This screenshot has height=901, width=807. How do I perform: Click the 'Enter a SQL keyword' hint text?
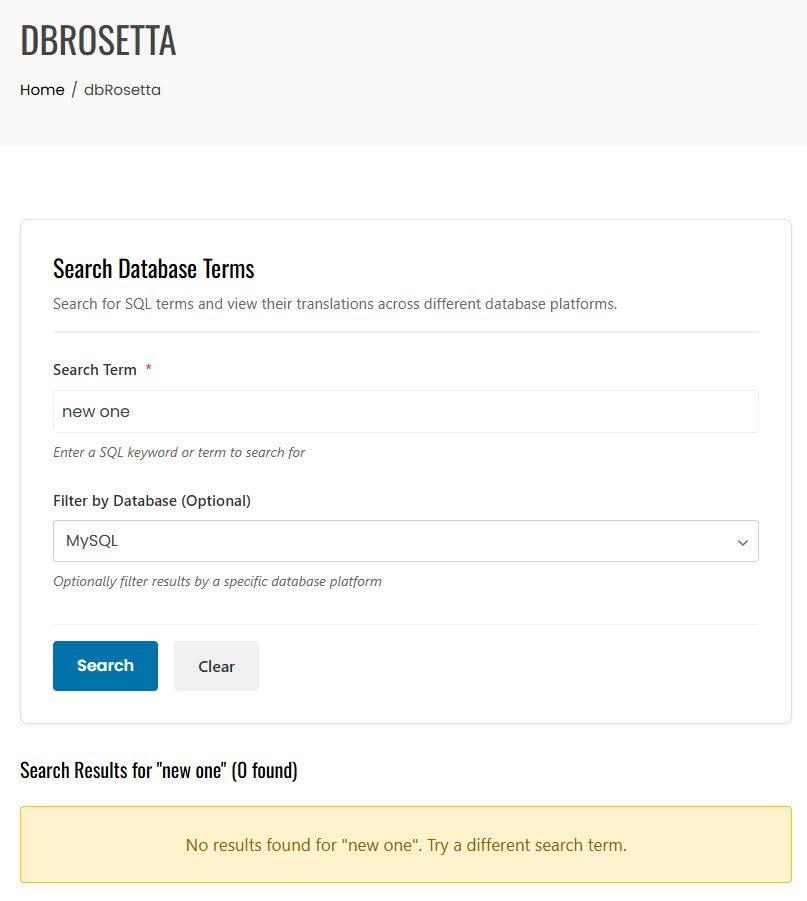(179, 452)
